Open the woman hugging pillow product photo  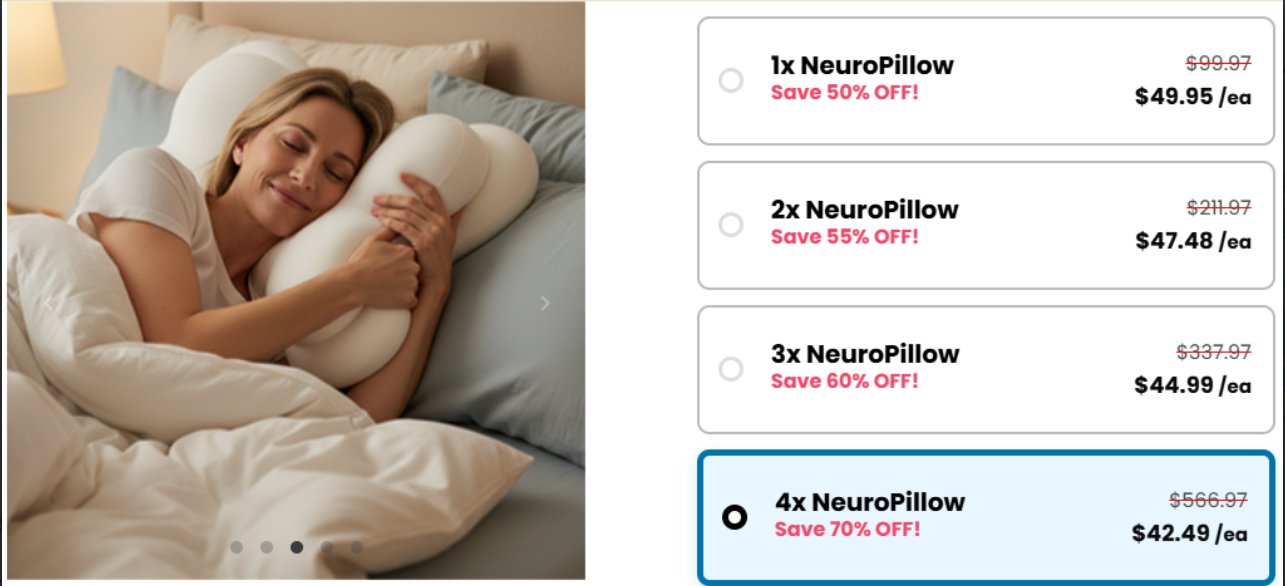pos(296,290)
